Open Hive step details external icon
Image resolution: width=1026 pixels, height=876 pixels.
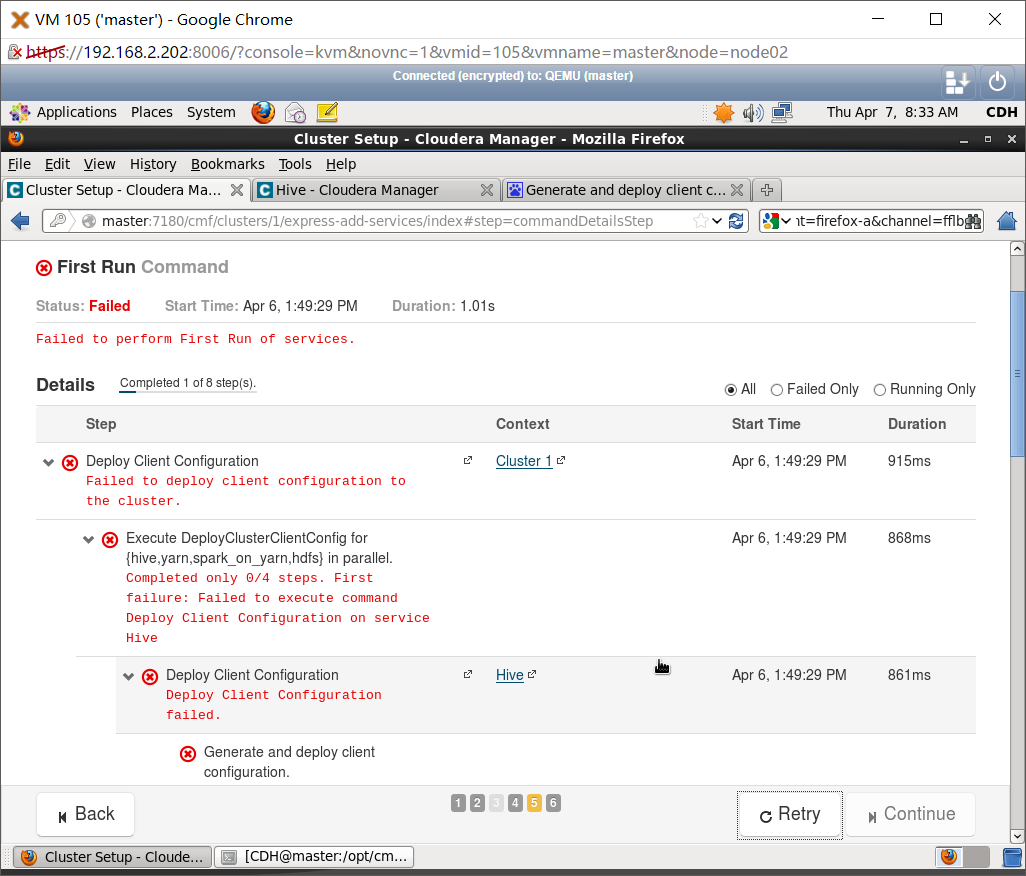[x=468, y=675]
